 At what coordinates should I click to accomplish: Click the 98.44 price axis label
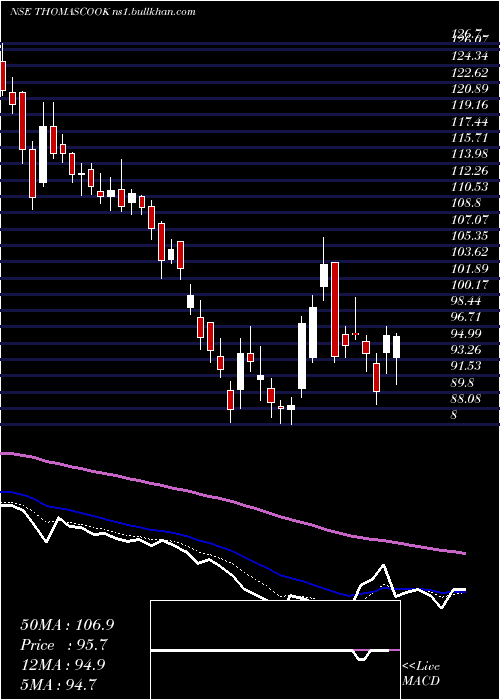click(468, 301)
